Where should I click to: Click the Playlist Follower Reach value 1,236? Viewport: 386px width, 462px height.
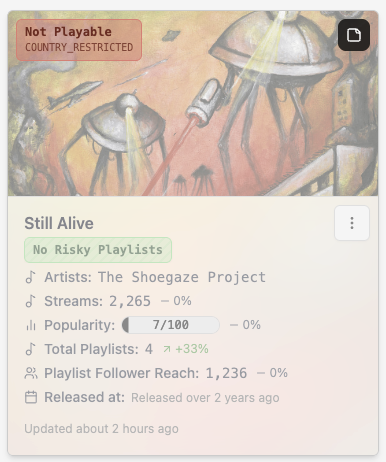click(226, 373)
